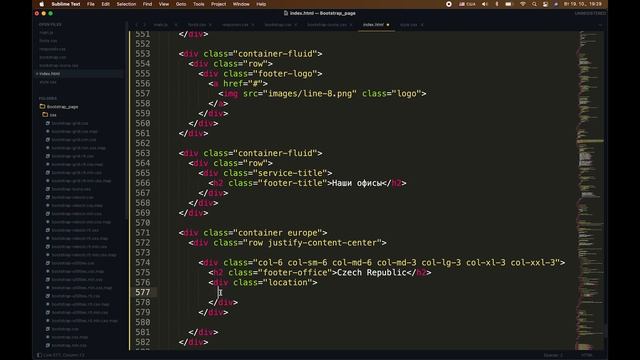Open bootstrap.min.css in the sidebar
Viewport: 640px width, 360px height.
pos(69,345)
